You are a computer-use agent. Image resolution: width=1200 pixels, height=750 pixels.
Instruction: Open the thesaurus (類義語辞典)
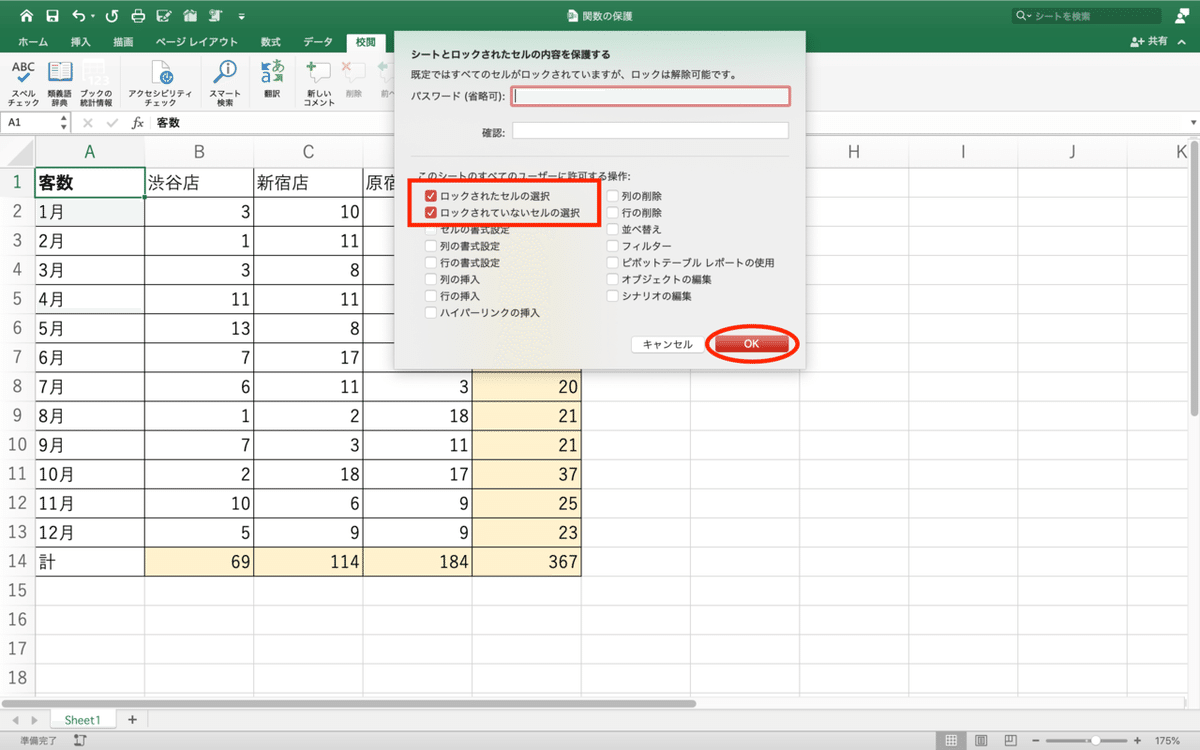click(60, 84)
